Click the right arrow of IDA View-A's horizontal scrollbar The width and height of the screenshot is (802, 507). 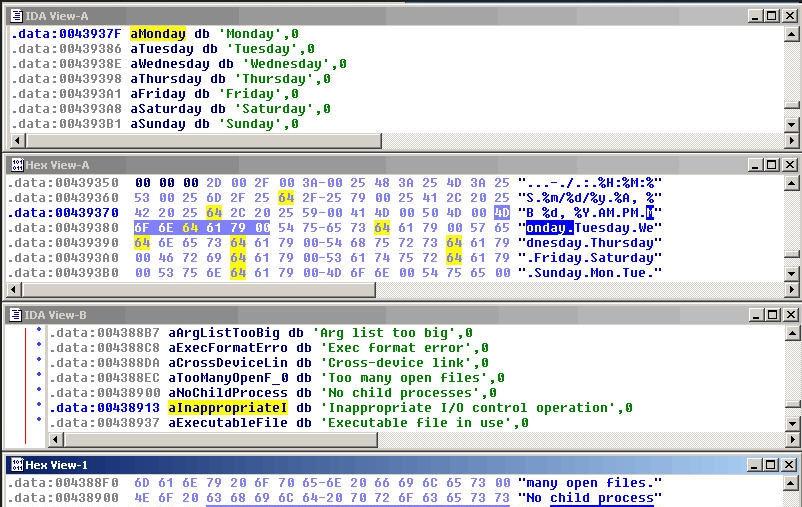coord(792,141)
